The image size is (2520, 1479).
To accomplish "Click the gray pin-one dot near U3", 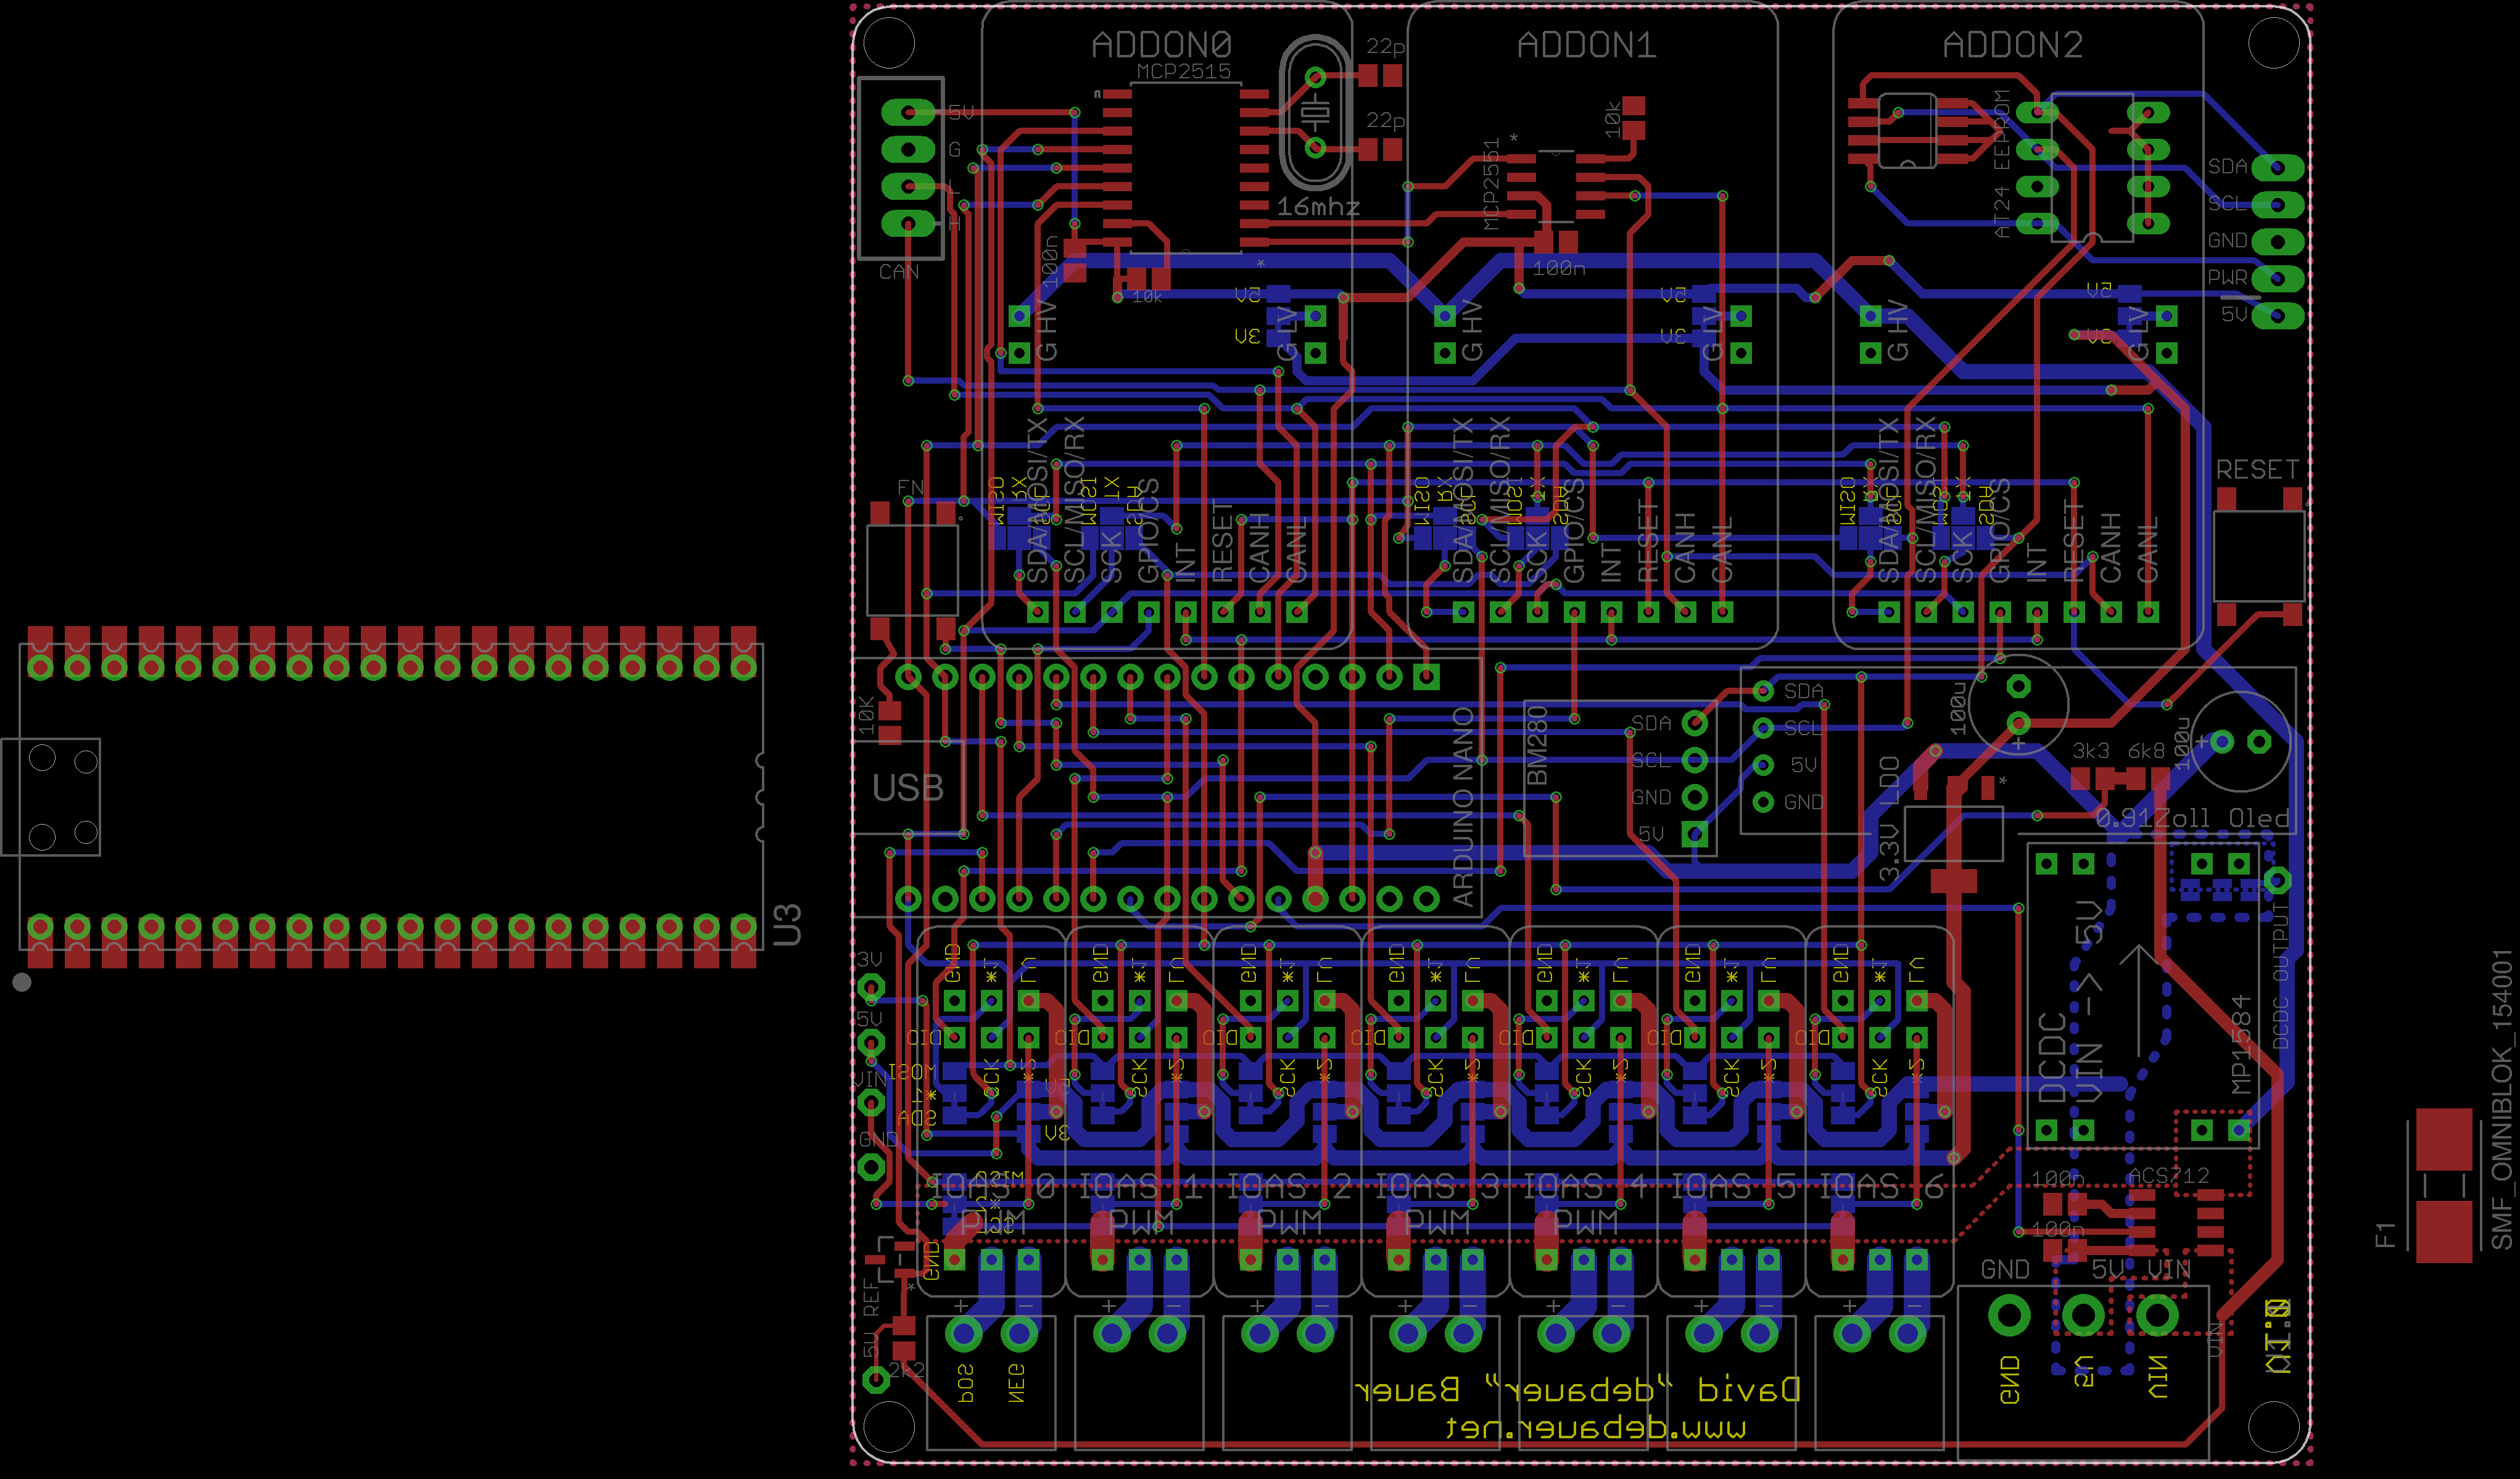I will (x=22, y=982).
